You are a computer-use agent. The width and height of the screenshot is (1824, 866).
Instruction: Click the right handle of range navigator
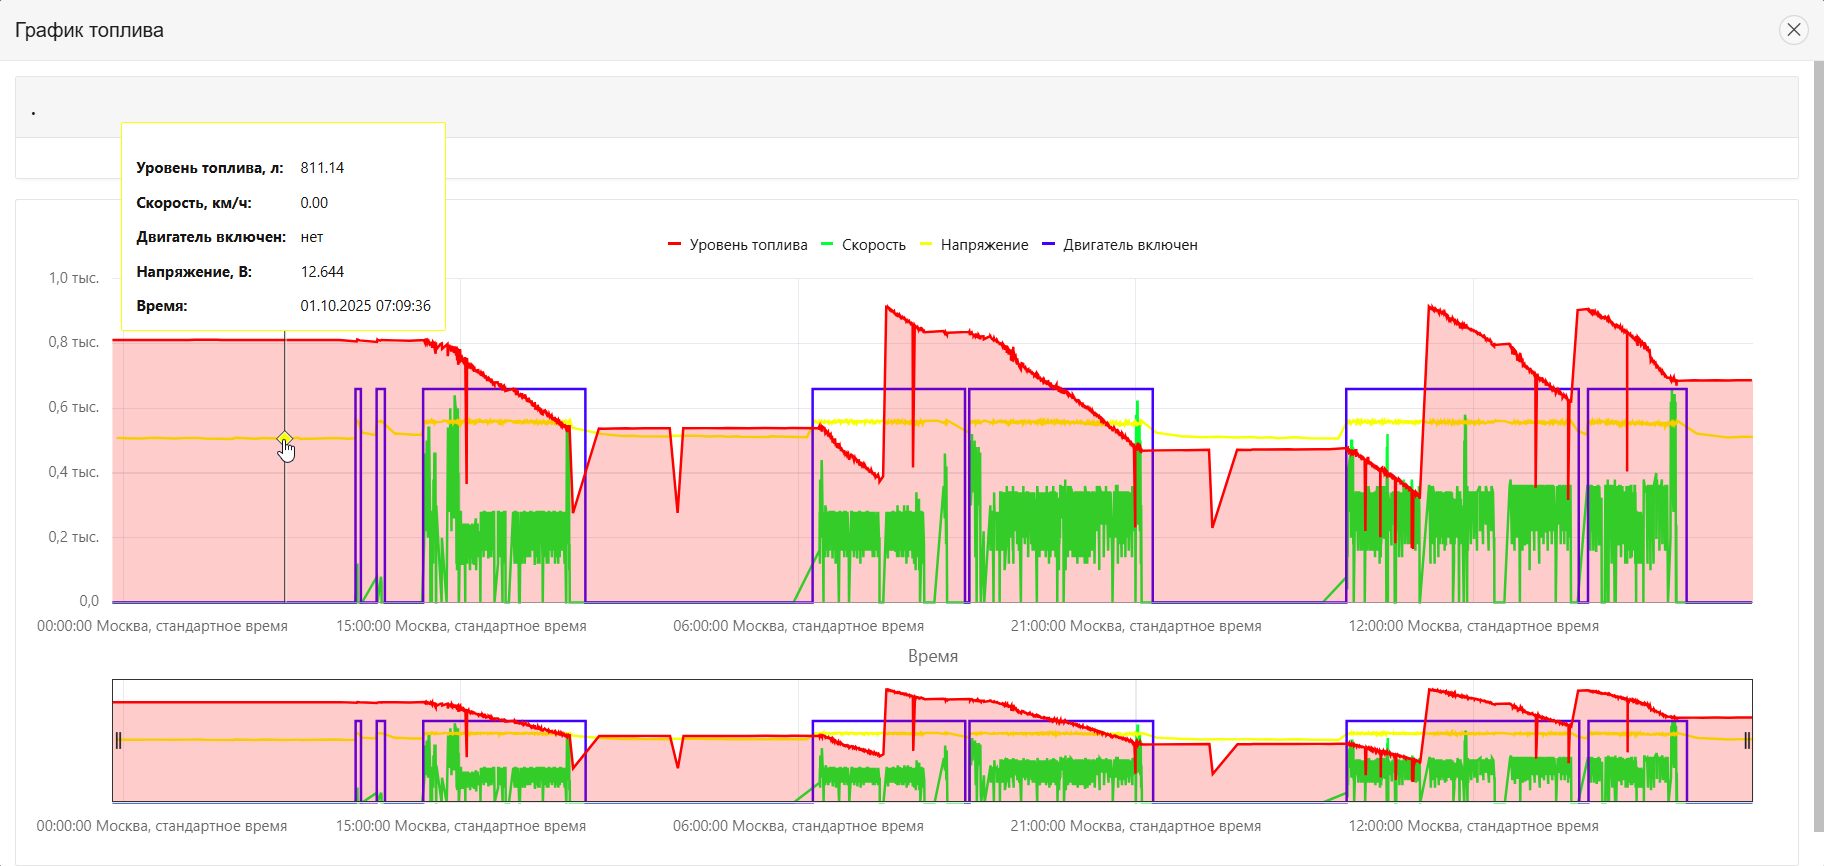(1747, 740)
